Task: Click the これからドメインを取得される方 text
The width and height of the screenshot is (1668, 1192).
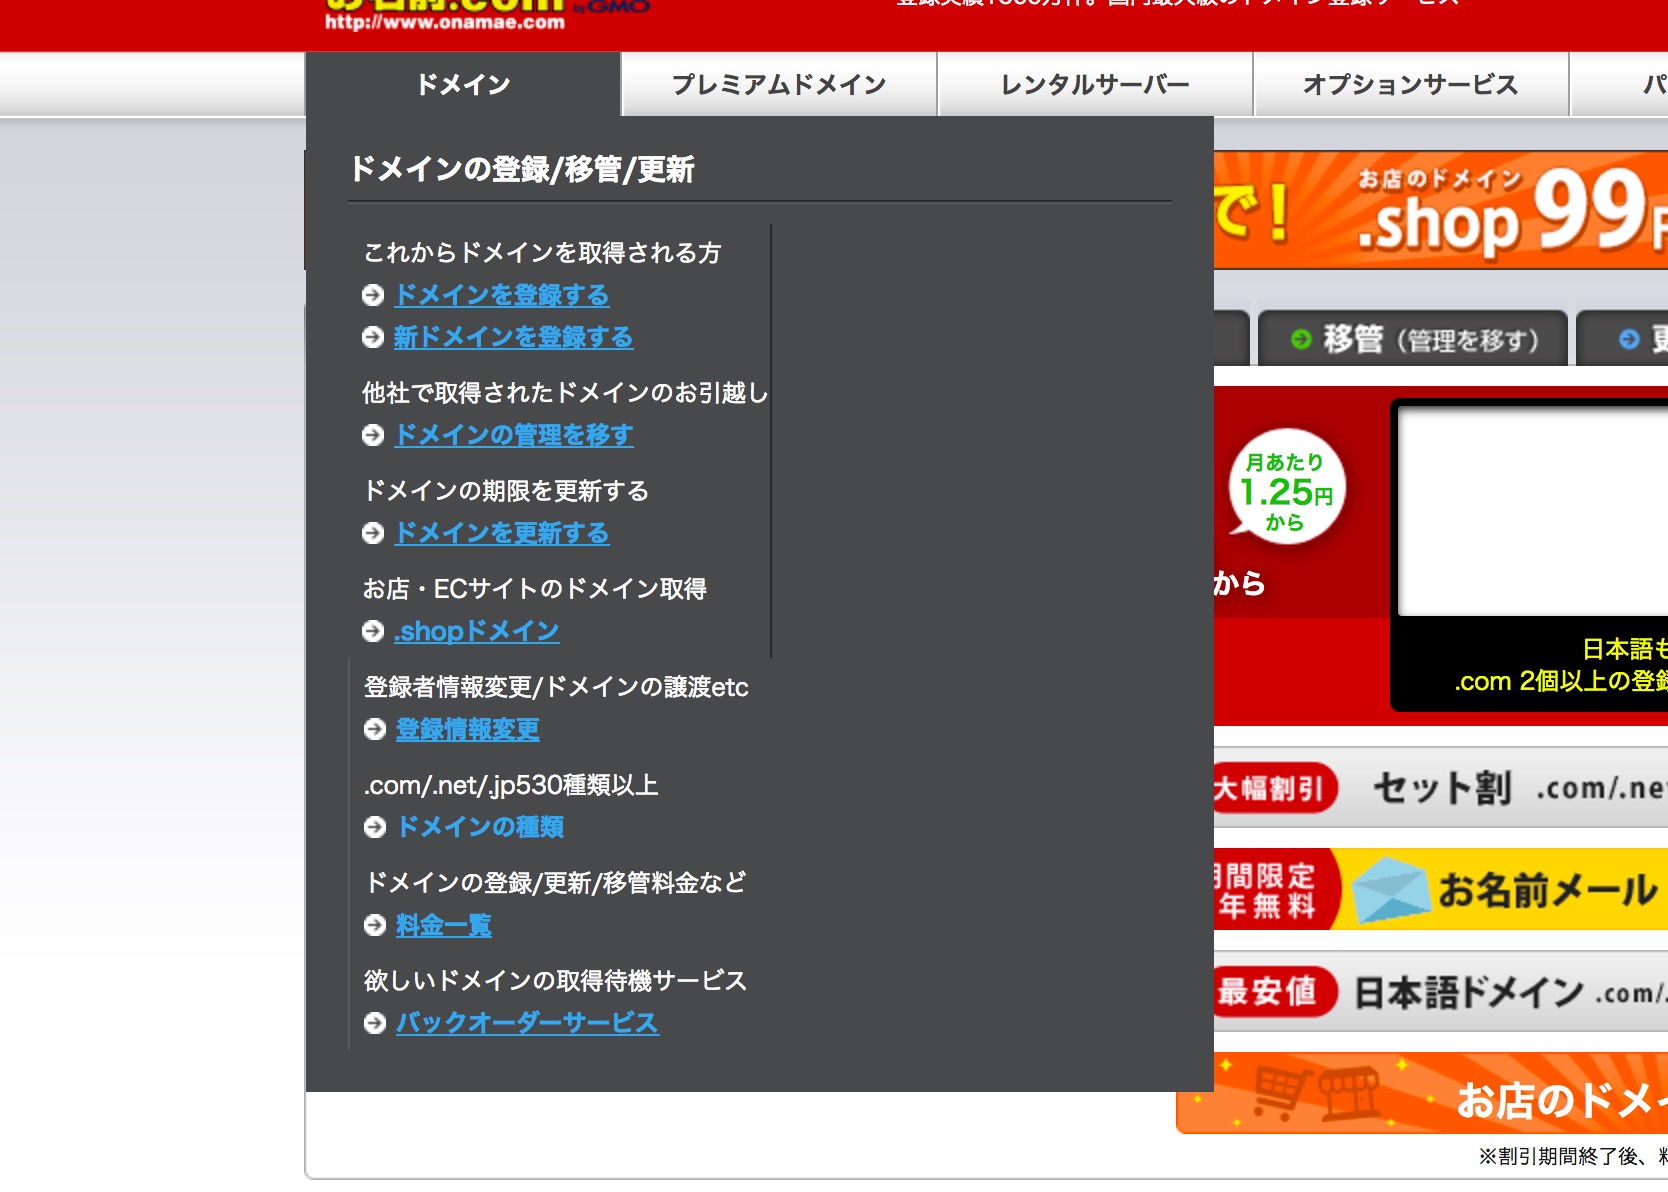Action: (x=542, y=253)
